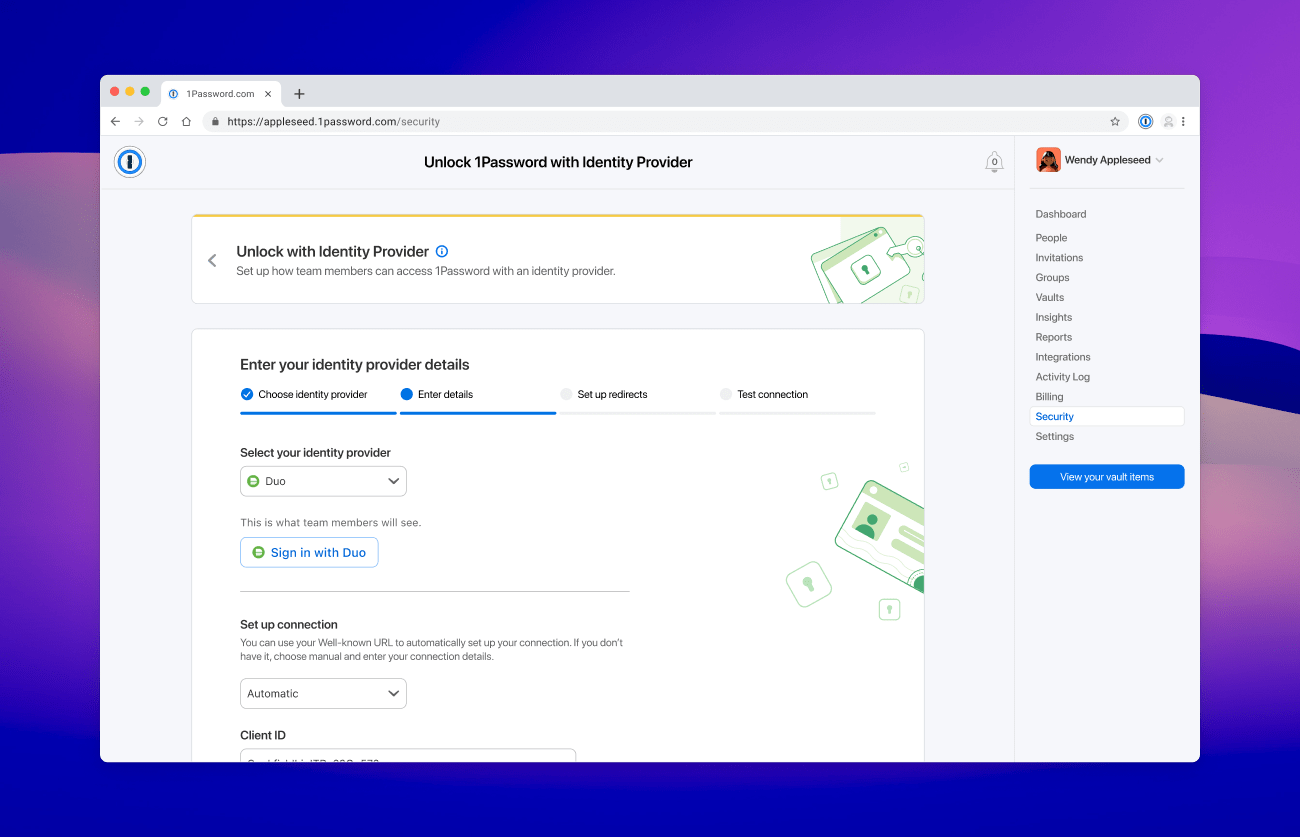The height and width of the screenshot is (837, 1300).
Task: Select People in the sidebar navigation
Action: click(x=1051, y=237)
